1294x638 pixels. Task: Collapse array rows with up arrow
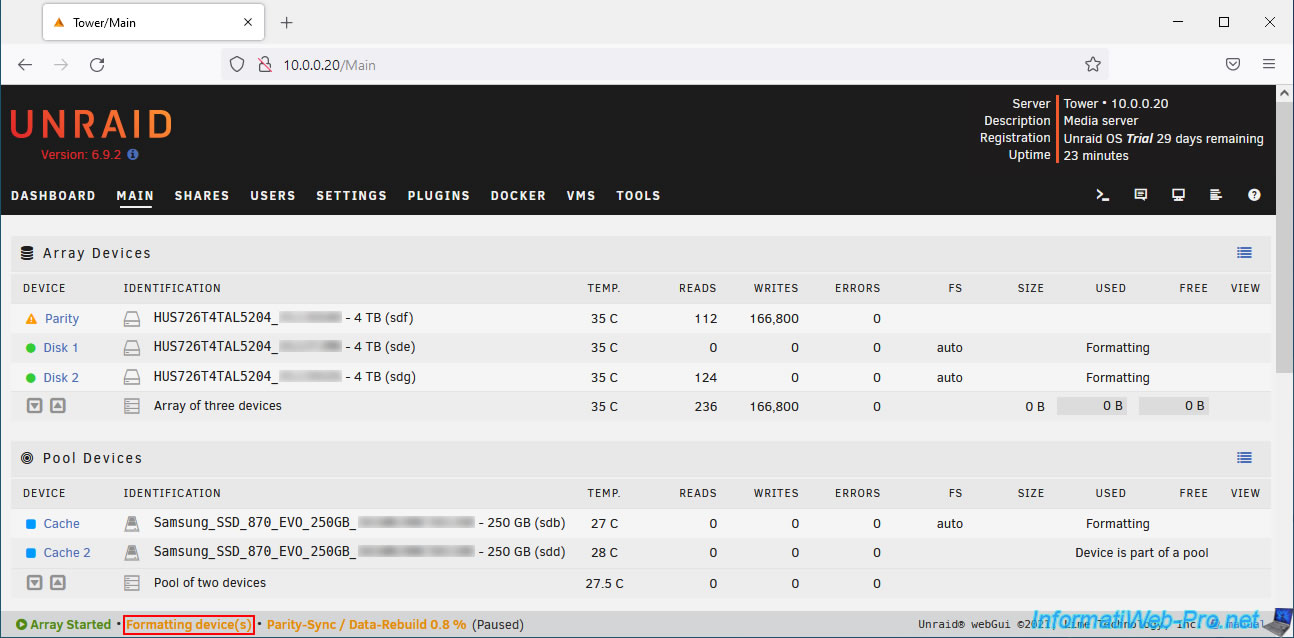[58, 406]
